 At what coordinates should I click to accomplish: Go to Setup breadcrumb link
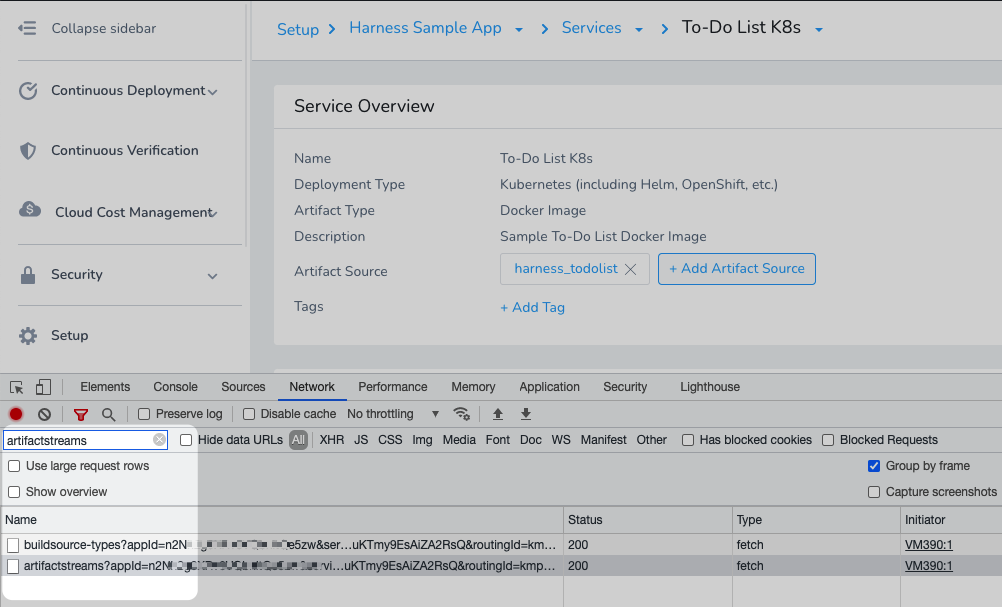(298, 29)
